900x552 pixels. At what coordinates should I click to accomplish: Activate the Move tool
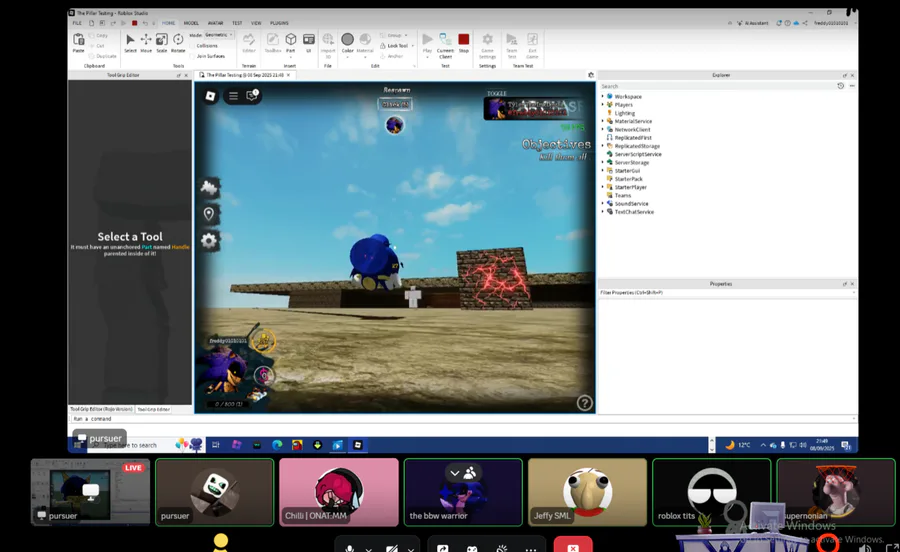tap(146, 43)
